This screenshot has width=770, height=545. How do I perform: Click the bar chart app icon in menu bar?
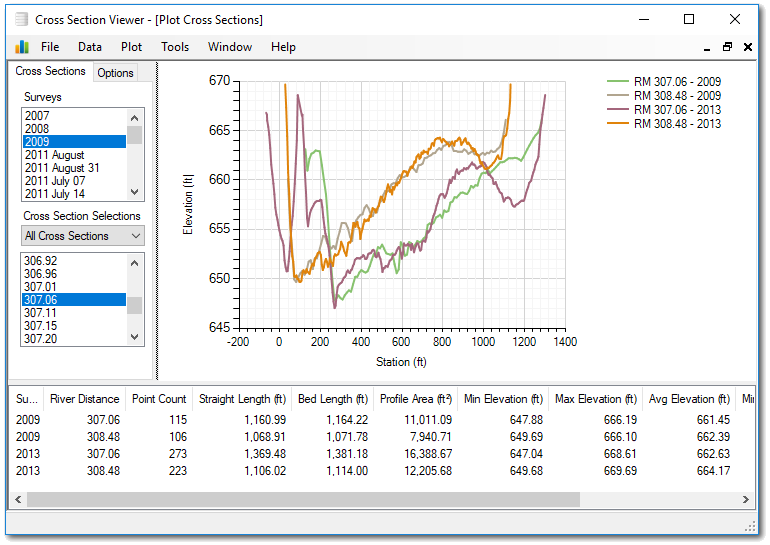22,47
